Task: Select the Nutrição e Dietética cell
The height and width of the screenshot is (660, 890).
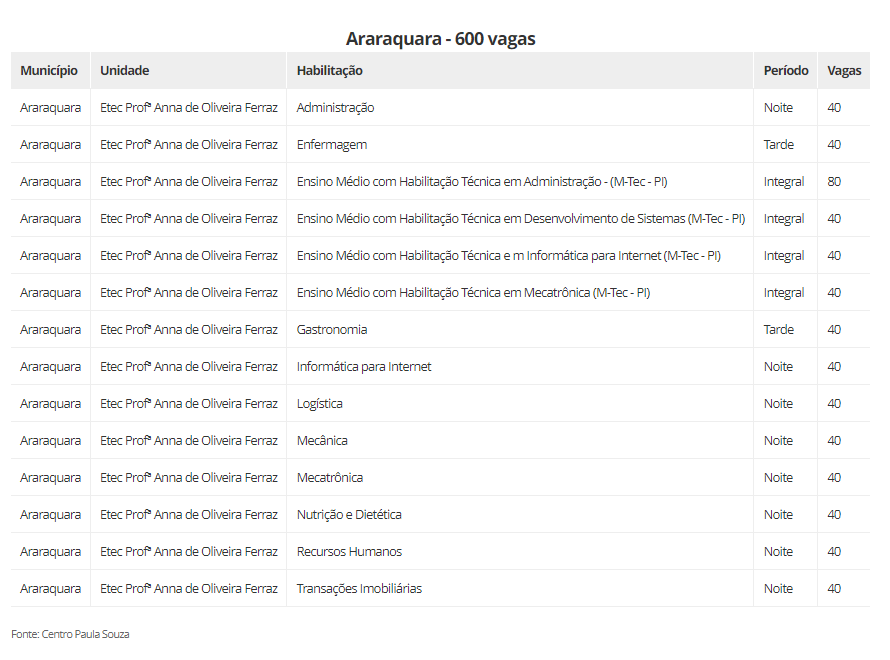Action: click(x=349, y=515)
